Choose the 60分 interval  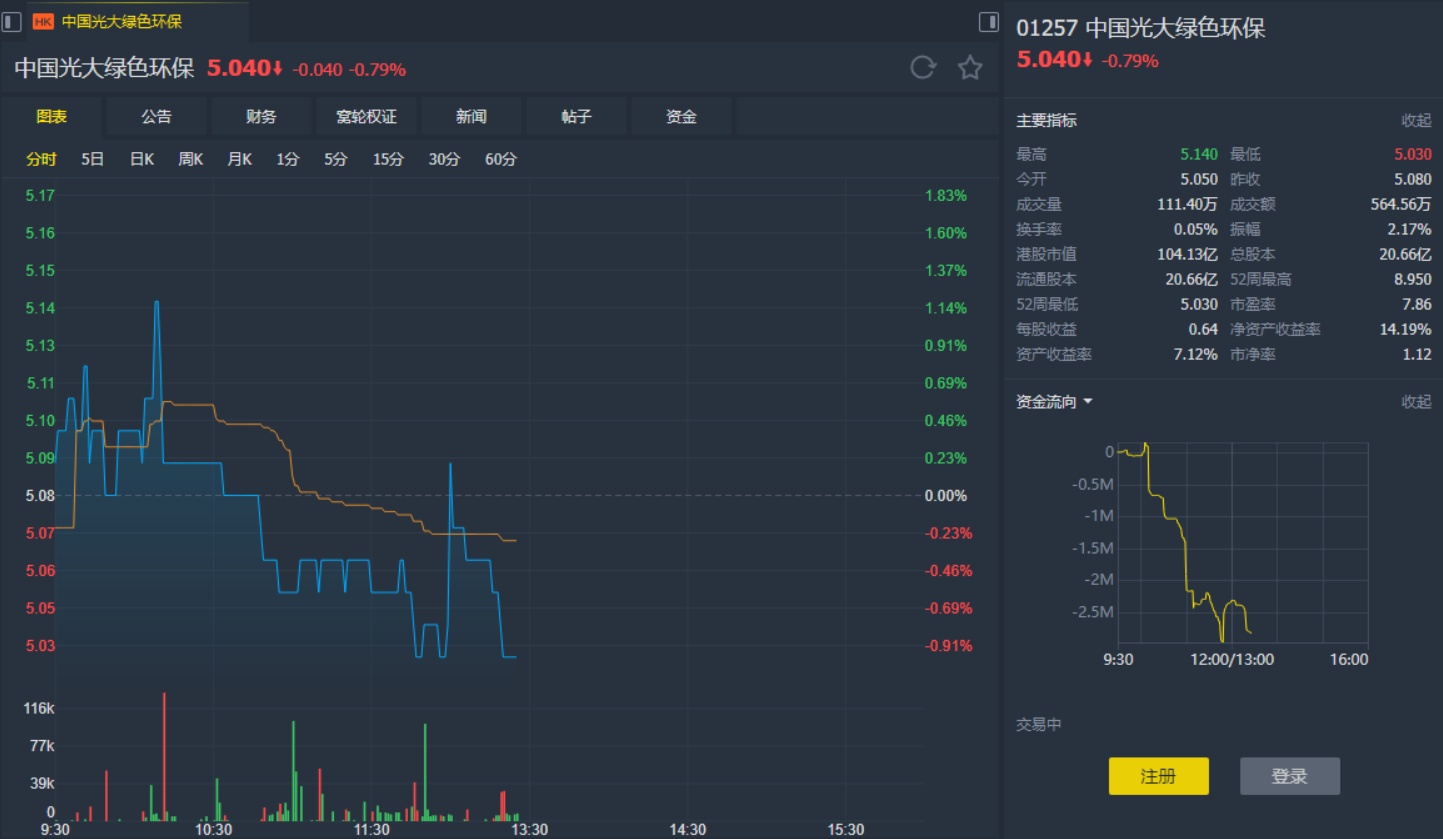click(x=501, y=159)
